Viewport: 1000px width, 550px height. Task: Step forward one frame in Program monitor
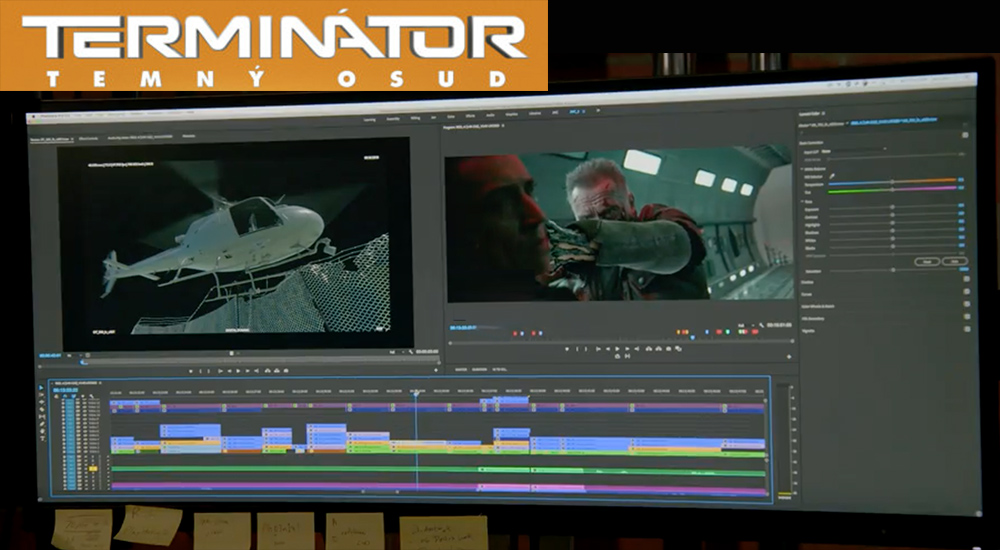tap(627, 348)
